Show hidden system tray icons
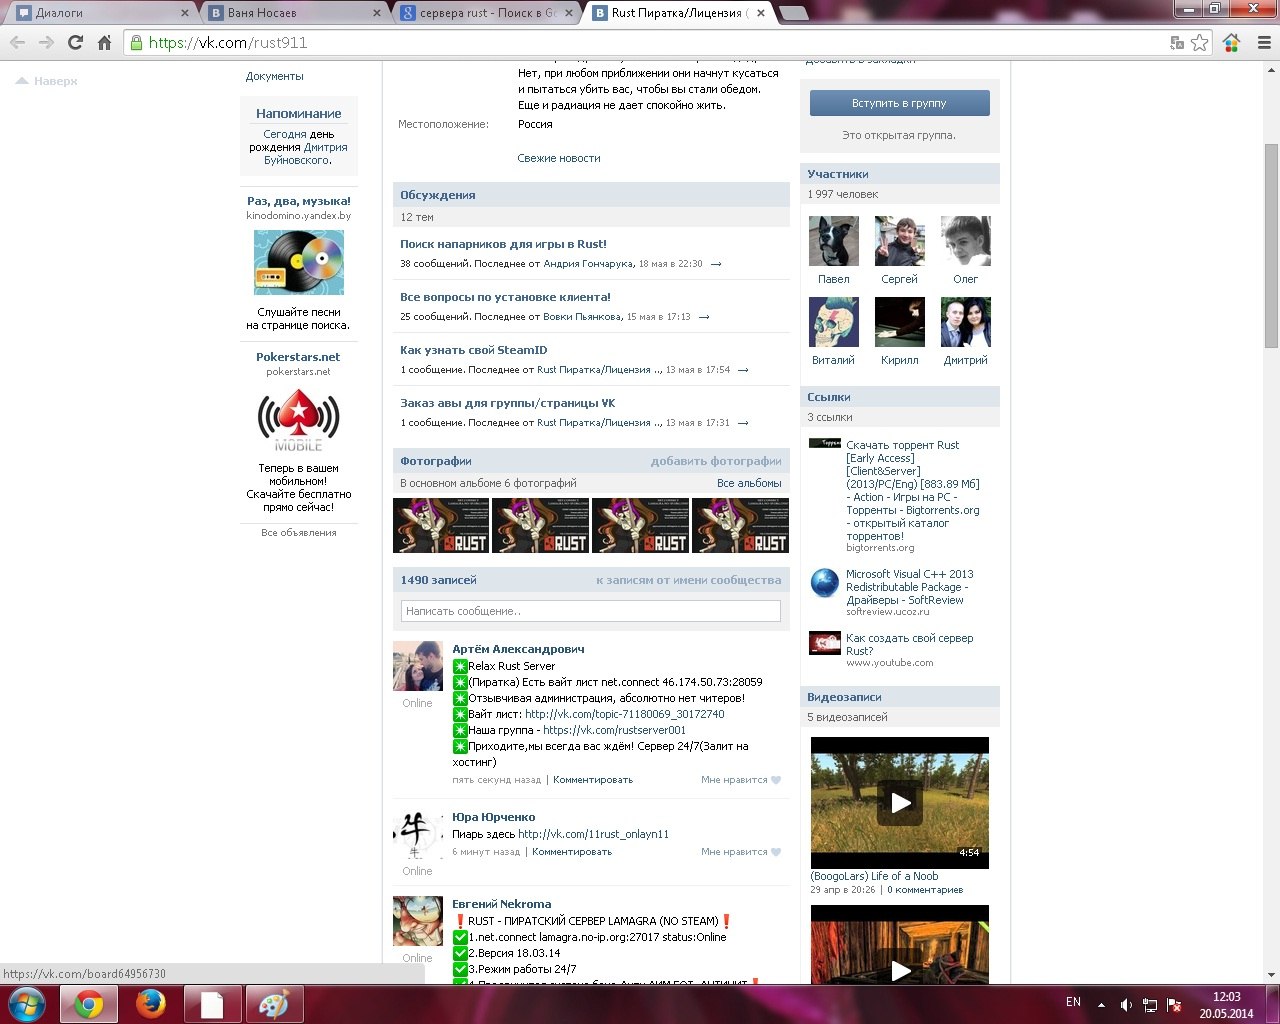Image resolution: width=1280 pixels, height=1024 pixels. point(1101,1005)
